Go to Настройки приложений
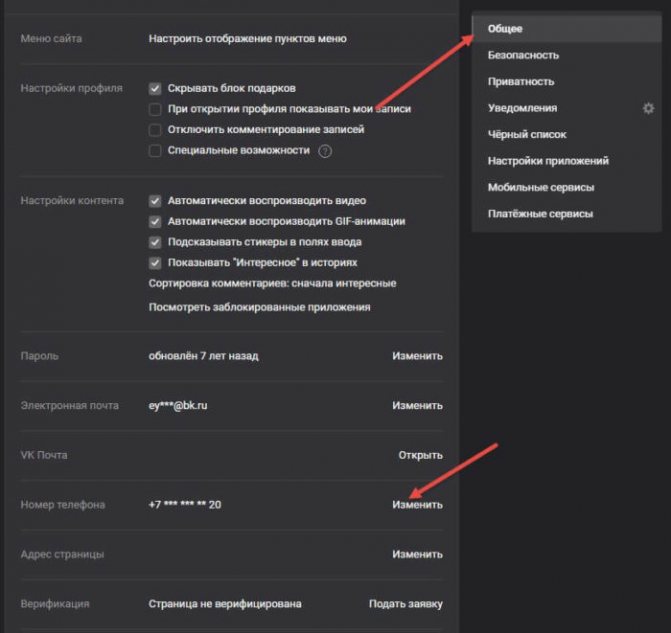Image resolution: width=671 pixels, height=633 pixels. 567,161
